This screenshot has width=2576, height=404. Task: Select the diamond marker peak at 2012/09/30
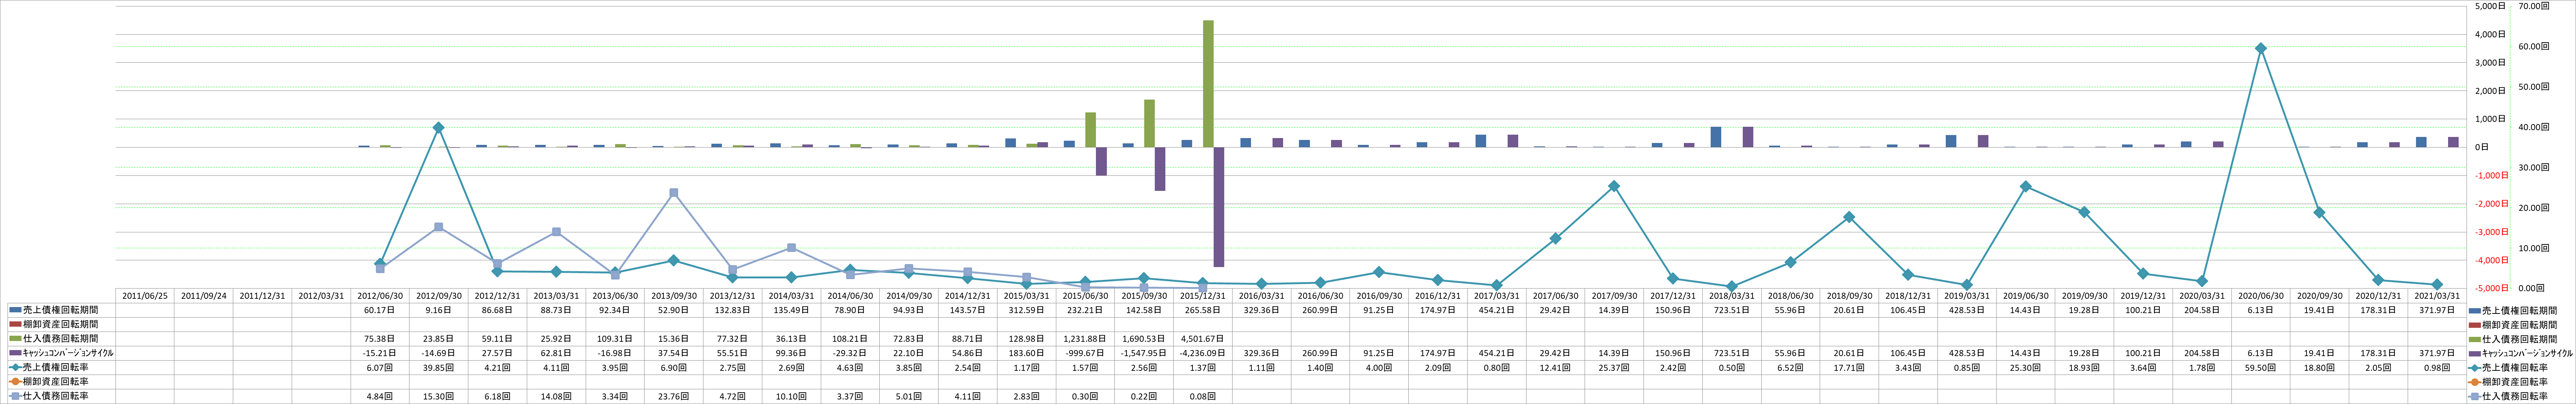(x=438, y=128)
